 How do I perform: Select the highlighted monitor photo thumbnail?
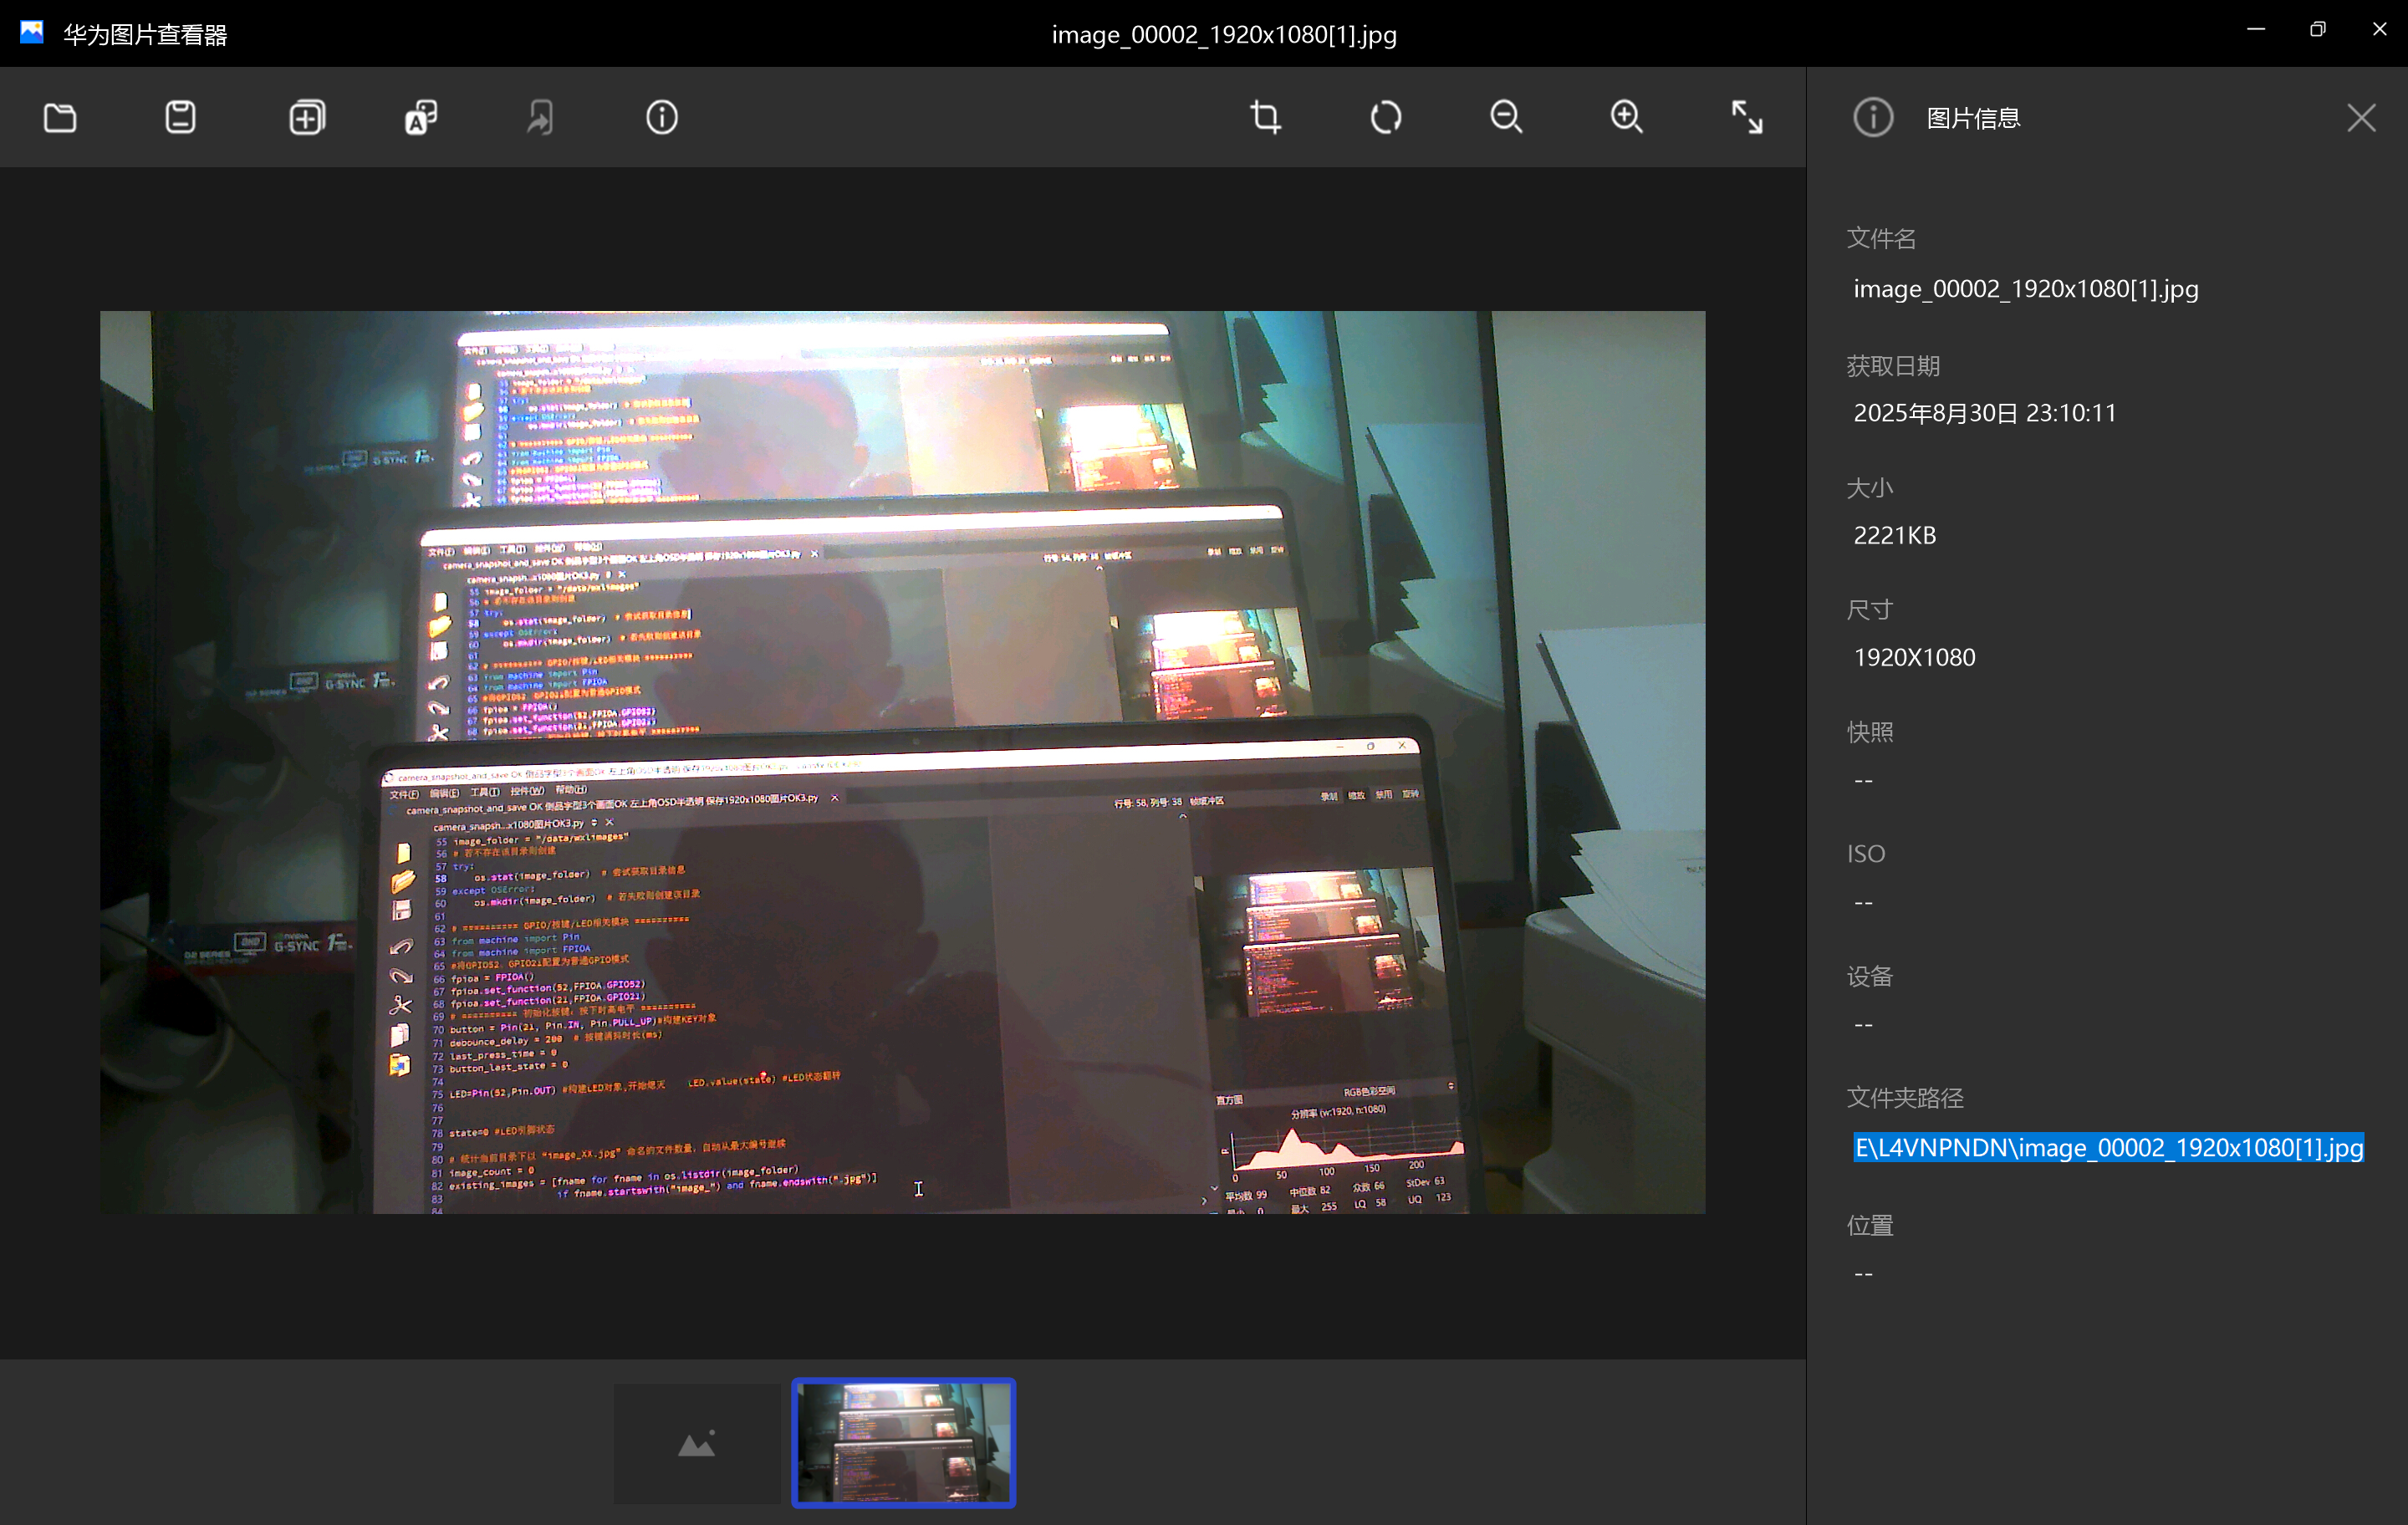[903, 1443]
